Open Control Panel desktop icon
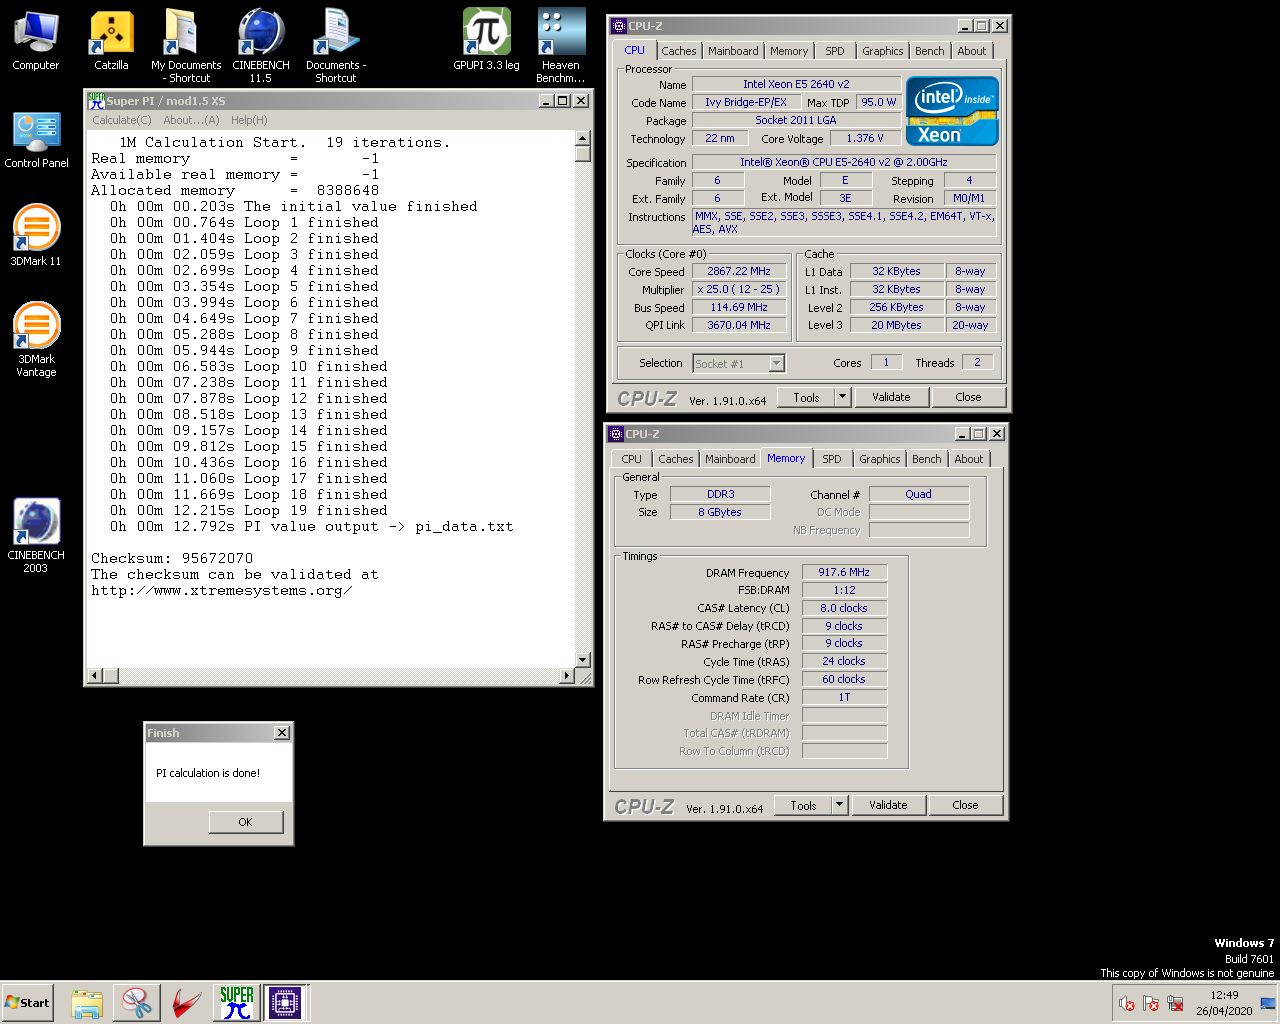1280x1024 pixels. [x=37, y=140]
